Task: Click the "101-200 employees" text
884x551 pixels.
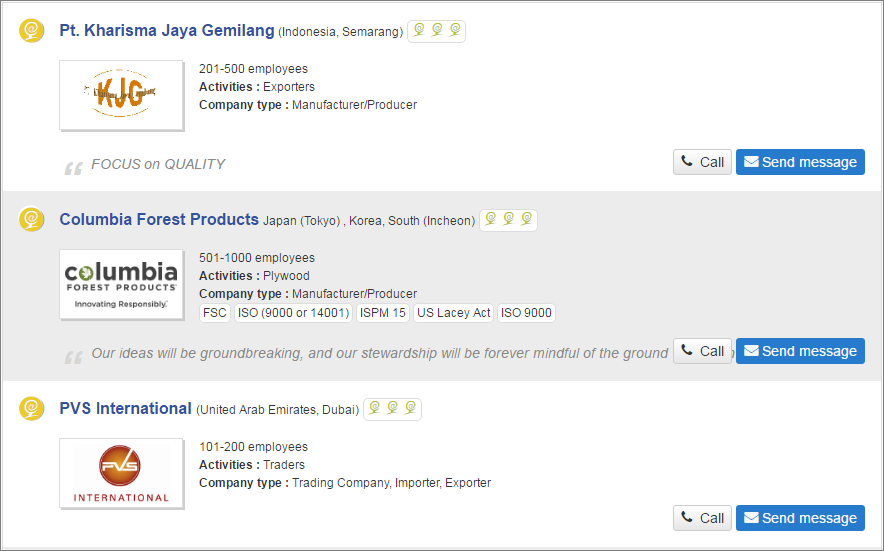Action: tap(253, 447)
